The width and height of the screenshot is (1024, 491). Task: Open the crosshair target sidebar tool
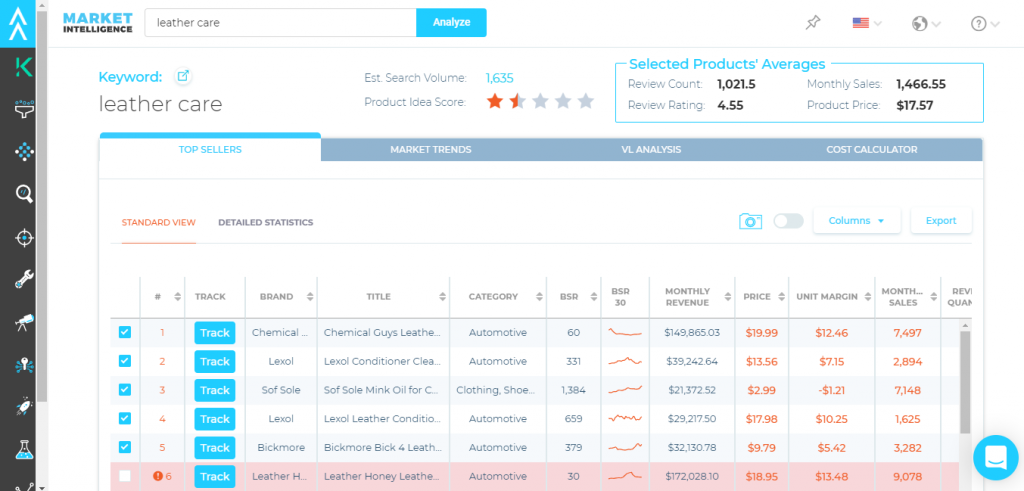(x=25, y=237)
